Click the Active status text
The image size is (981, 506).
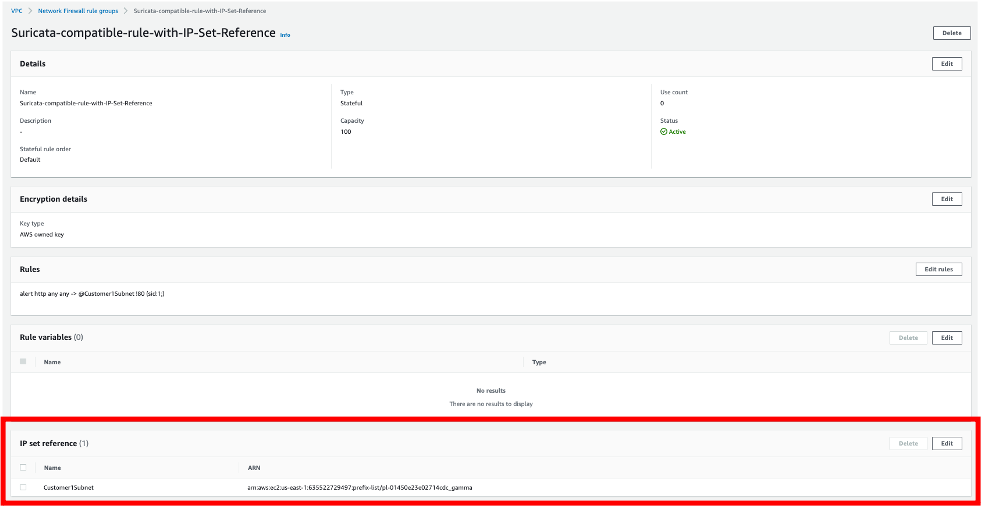pos(677,132)
